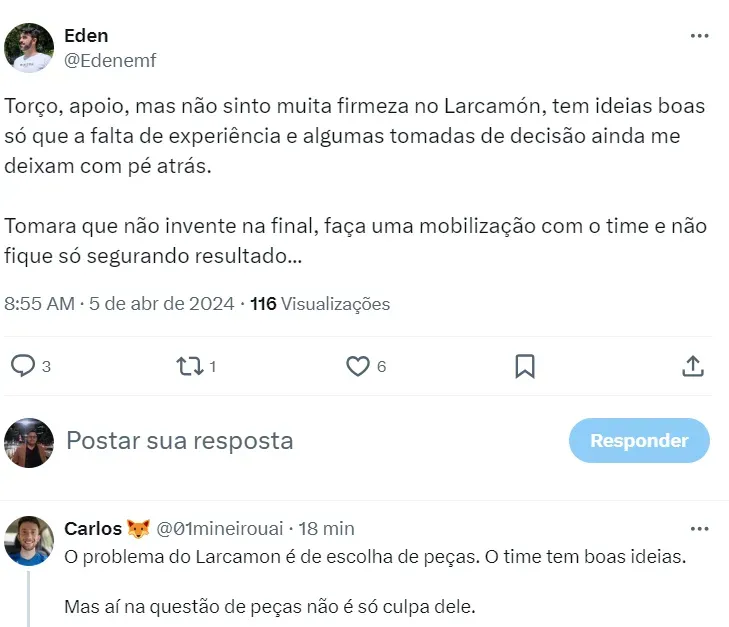Open more options on Carlos's reply
The height and width of the screenshot is (627, 729).
[700, 527]
